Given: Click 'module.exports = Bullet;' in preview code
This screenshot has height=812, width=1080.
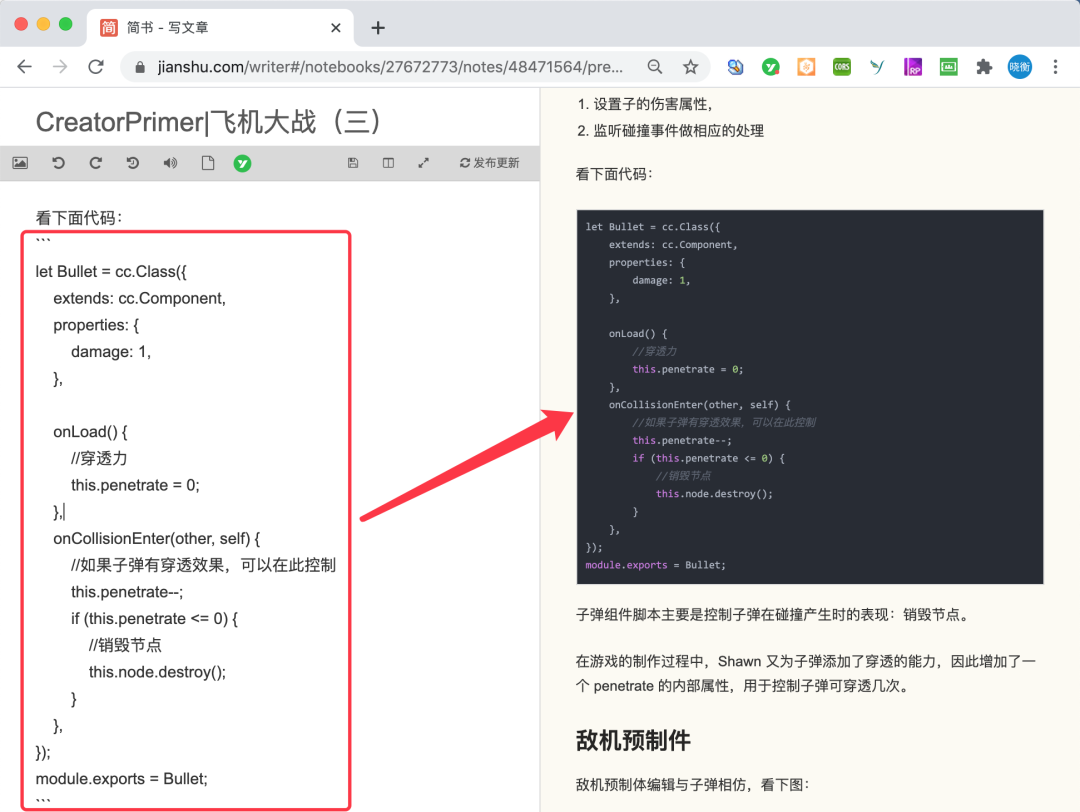Looking at the screenshot, I should 655,565.
